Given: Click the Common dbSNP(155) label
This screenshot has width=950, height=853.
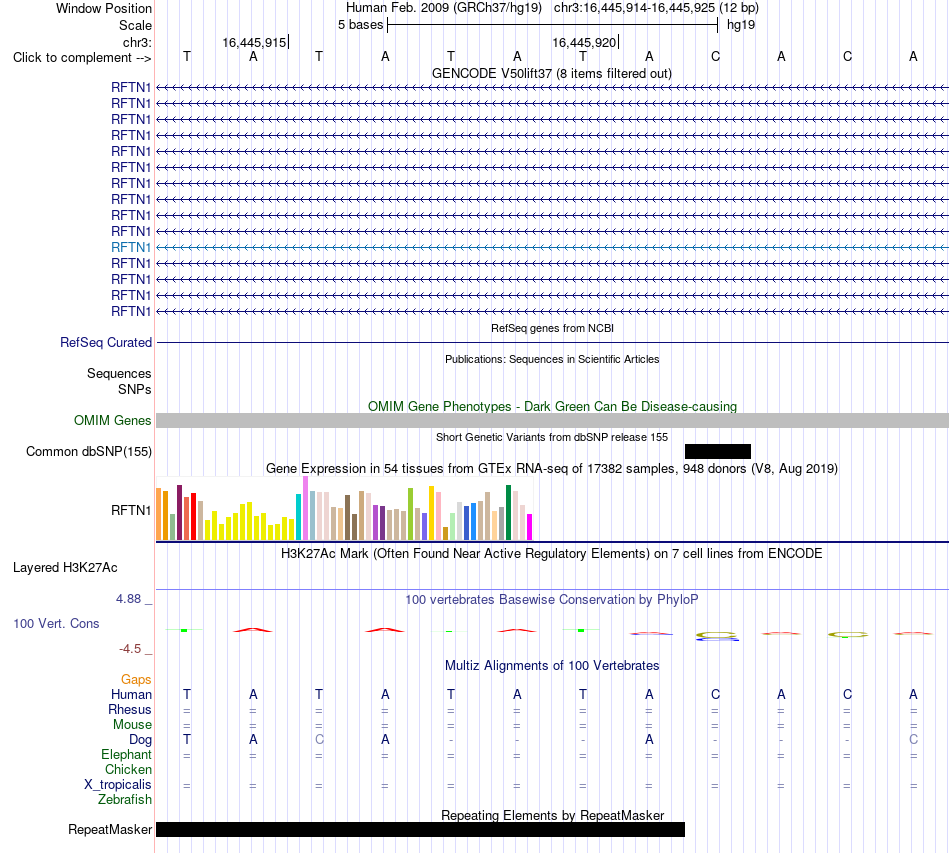Looking at the screenshot, I should [88, 451].
